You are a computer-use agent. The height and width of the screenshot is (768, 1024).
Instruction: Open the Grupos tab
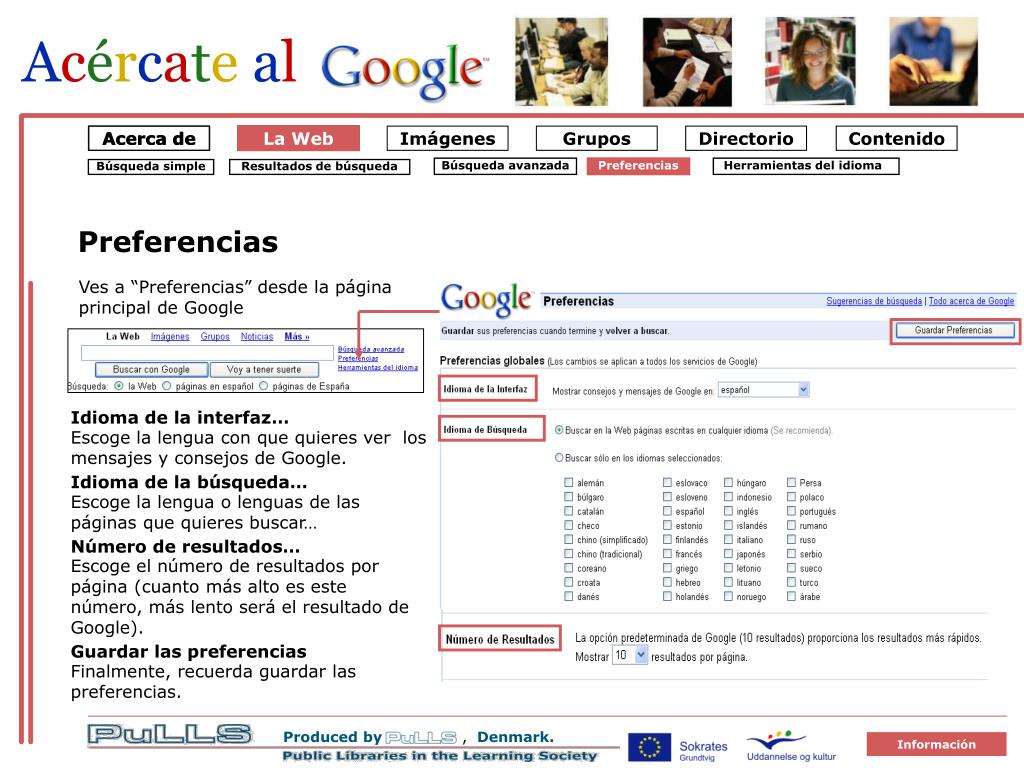[596, 138]
